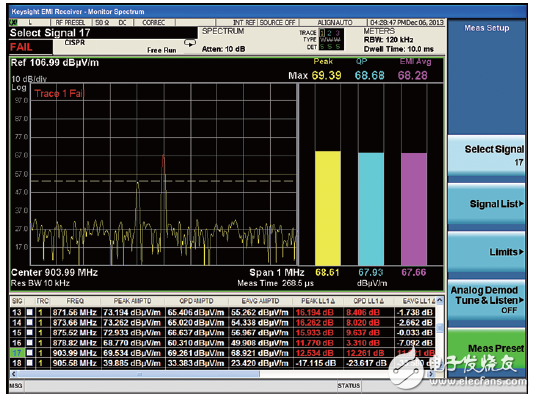The width and height of the screenshot is (536, 398).
Task: Toggle checkbox for signal 13 row
Action: pyautogui.click(x=30, y=312)
